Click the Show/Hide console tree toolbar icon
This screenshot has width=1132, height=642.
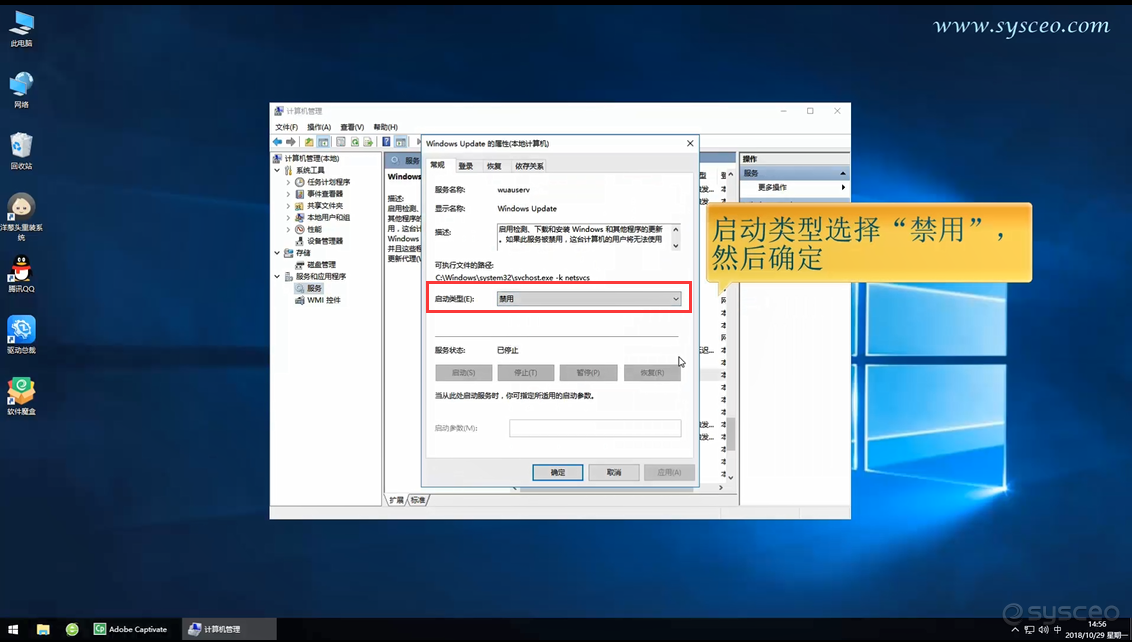pos(323,142)
